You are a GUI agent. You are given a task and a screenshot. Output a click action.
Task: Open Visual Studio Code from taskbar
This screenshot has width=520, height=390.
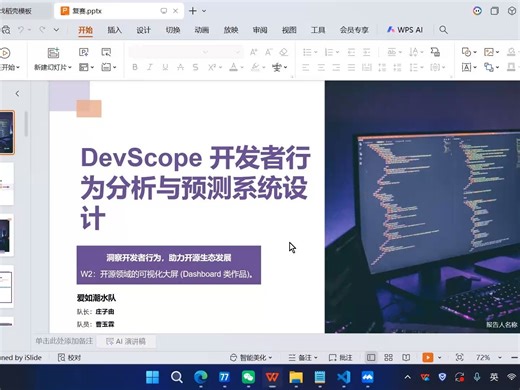click(x=344, y=377)
